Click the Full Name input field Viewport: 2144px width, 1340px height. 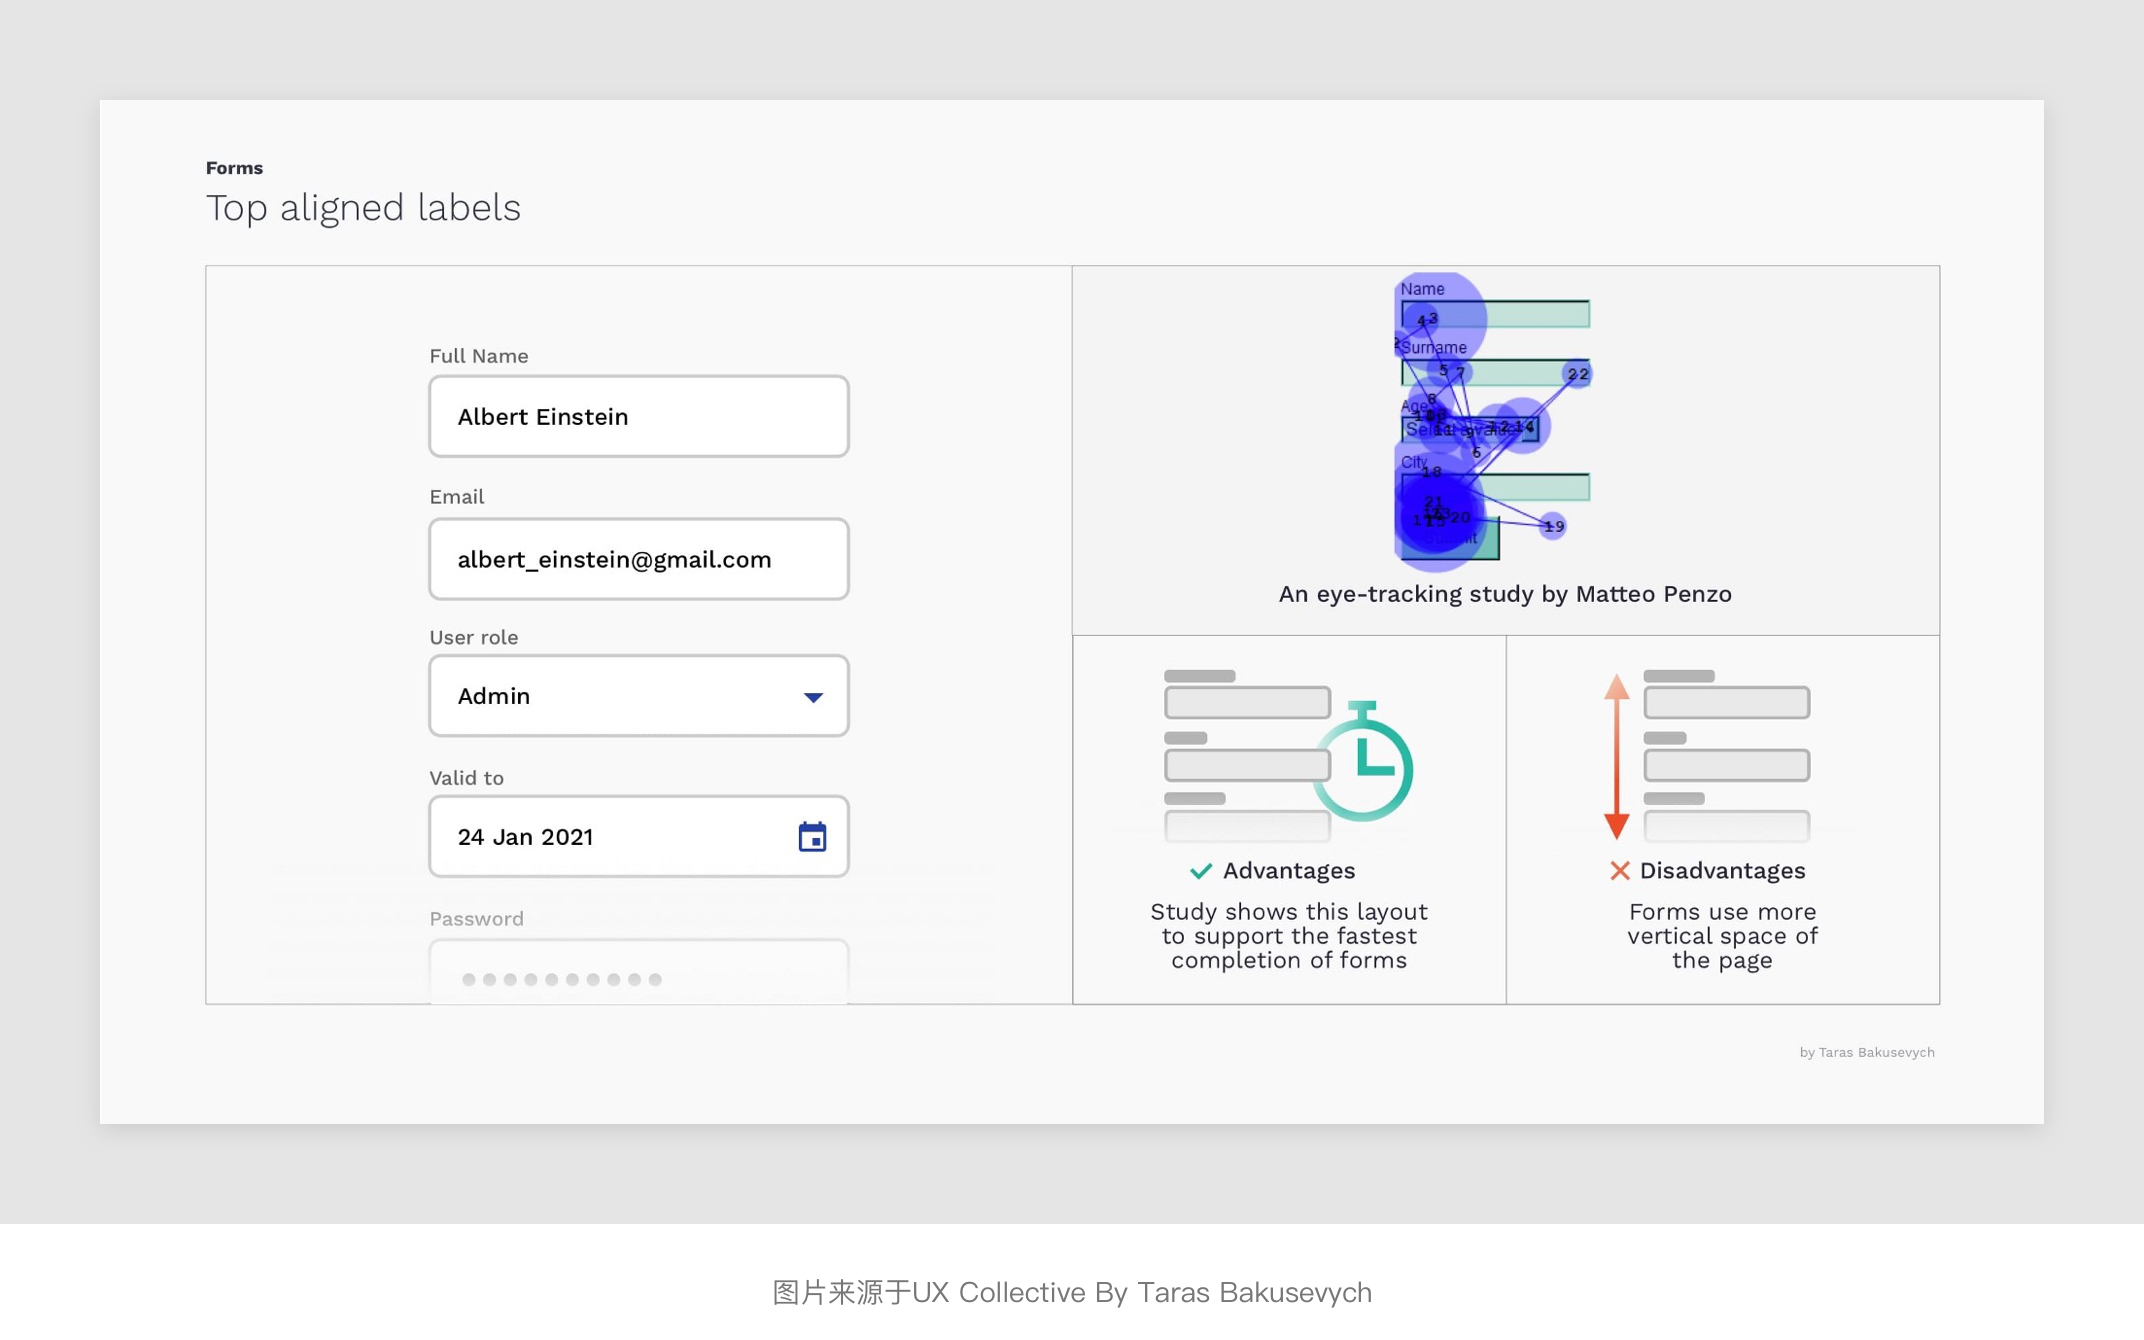(x=638, y=417)
